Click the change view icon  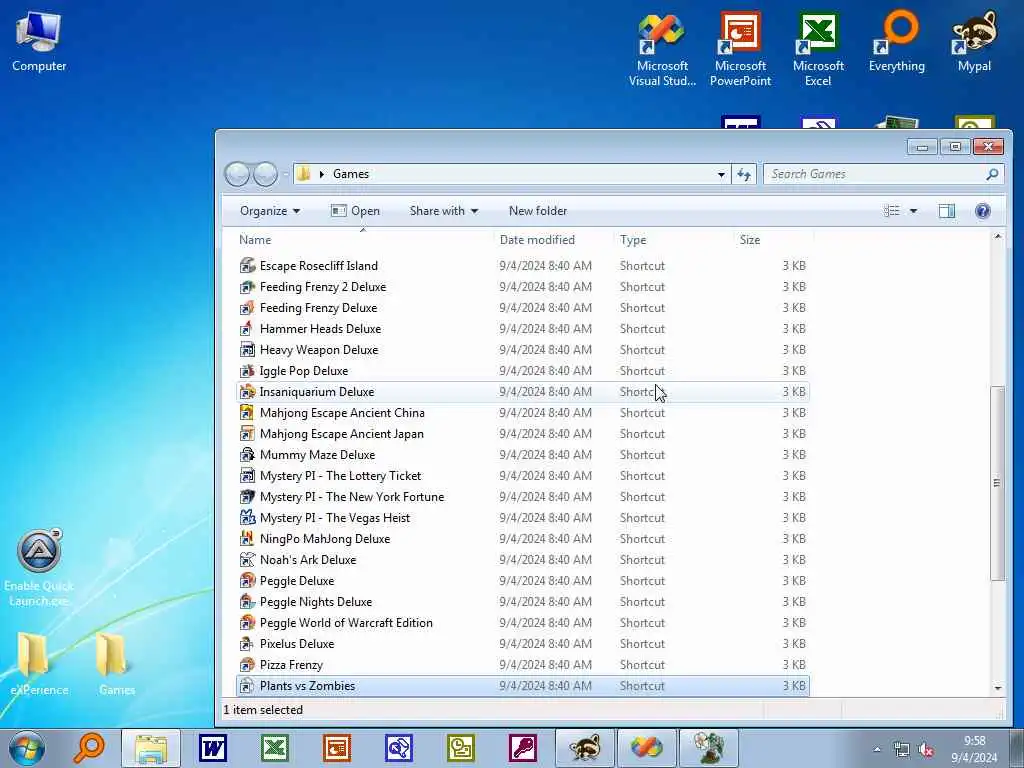(891, 211)
